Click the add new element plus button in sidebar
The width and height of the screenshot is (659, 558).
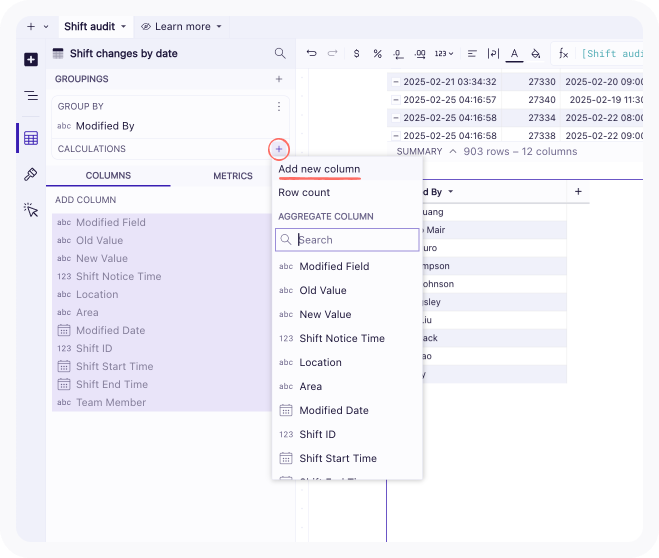31,59
